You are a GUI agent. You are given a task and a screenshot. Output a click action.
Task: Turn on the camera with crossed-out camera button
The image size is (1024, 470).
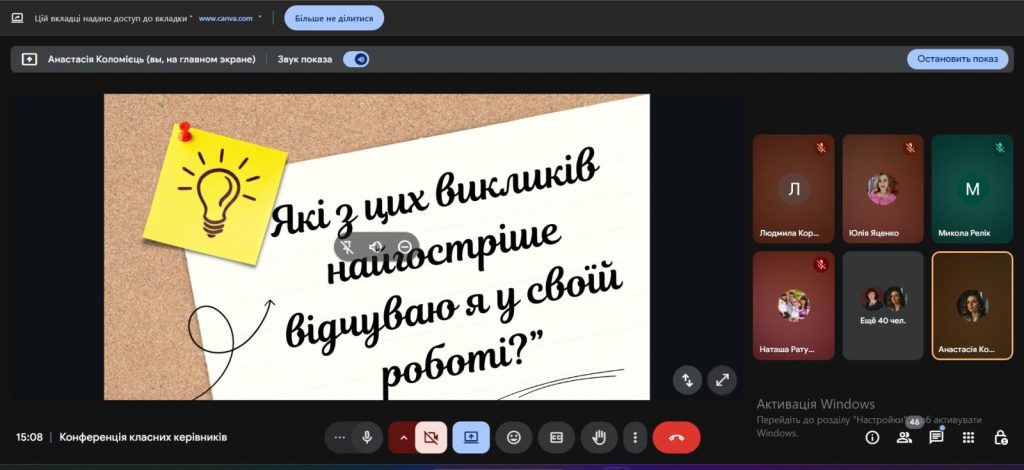[x=431, y=437]
